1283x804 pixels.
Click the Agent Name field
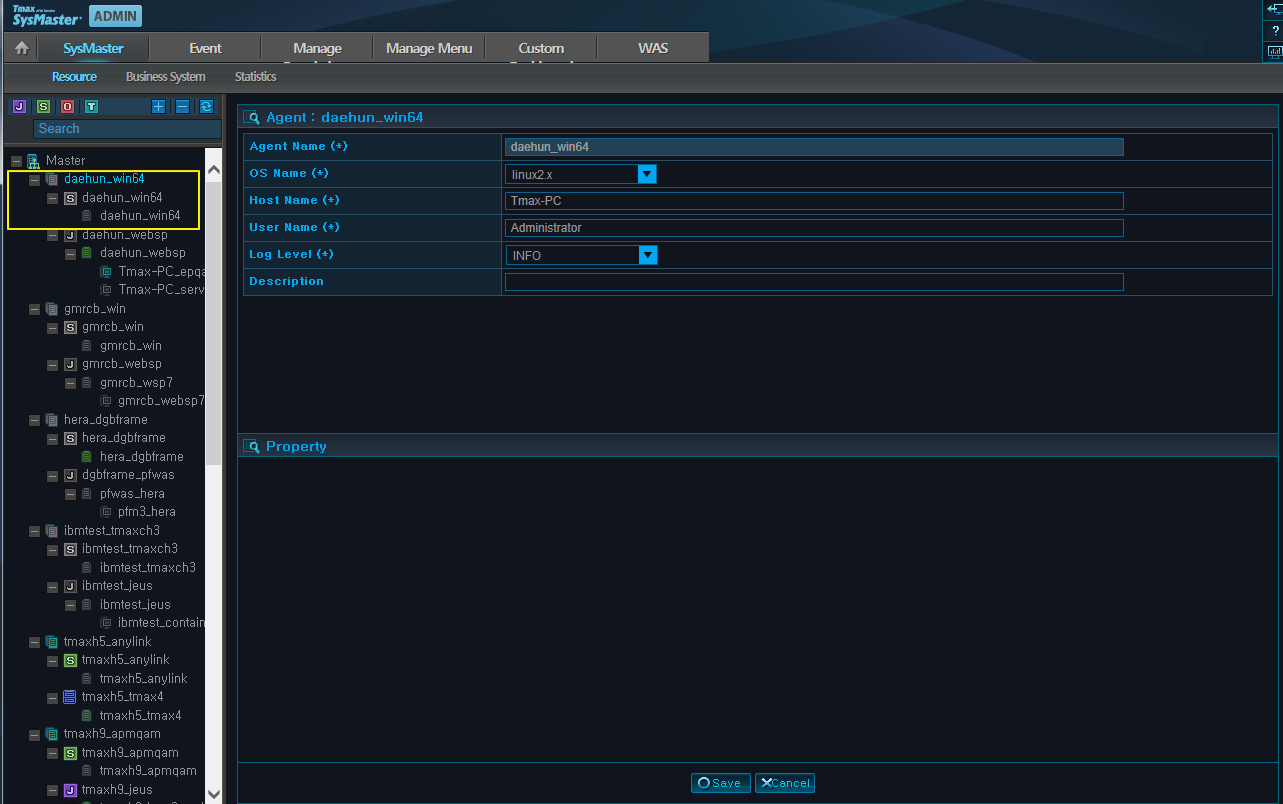pos(814,147)
